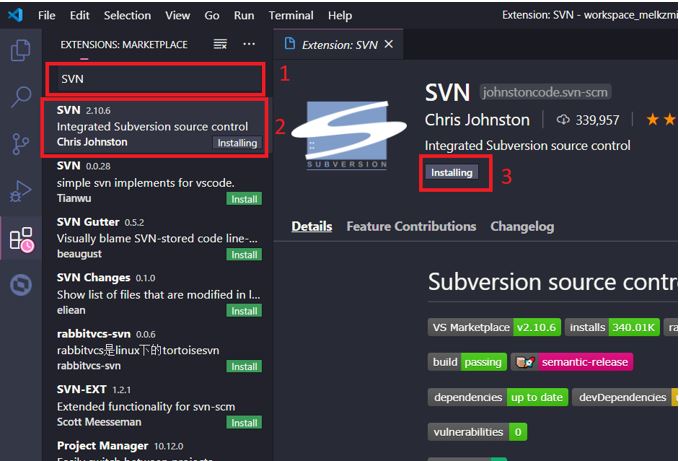679x461 pixels.
Task: Select the Extension: SVN editor tab
Action: click(339, 45)
